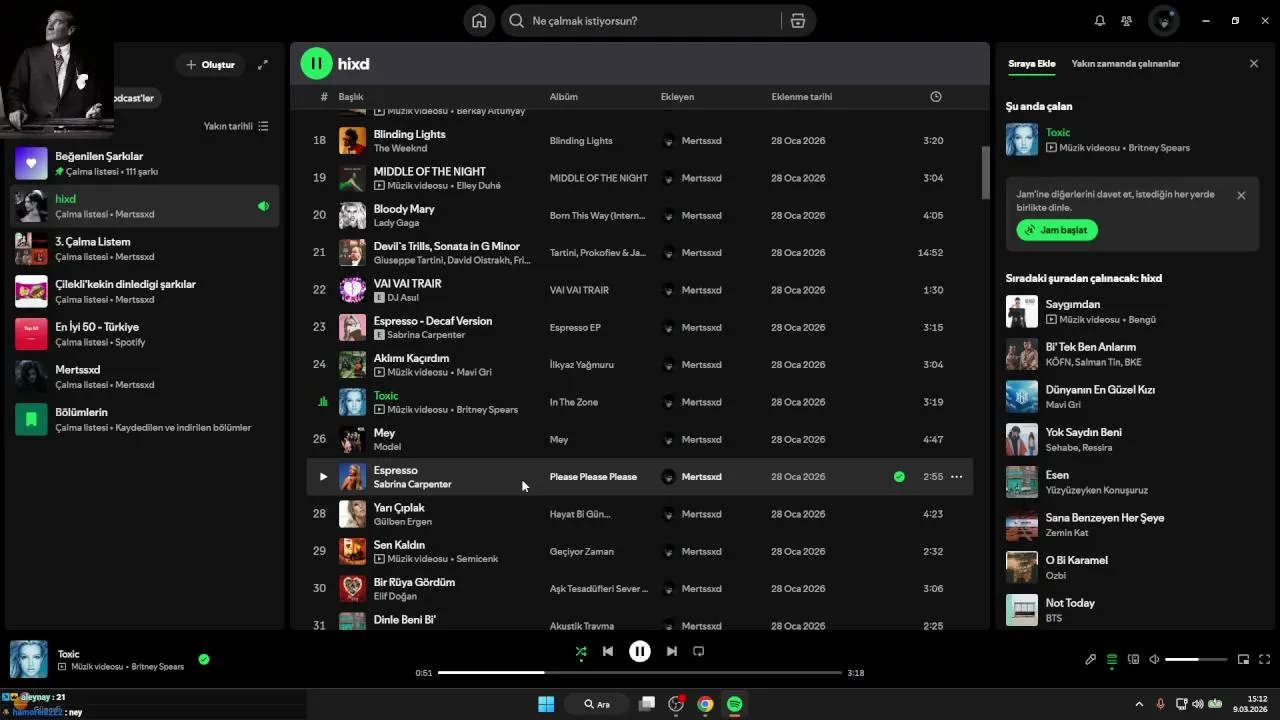Adjust the volume slider
The width and height of the screenshot is (1280, 720).
pyautogui.click(x=1196, y=659)
